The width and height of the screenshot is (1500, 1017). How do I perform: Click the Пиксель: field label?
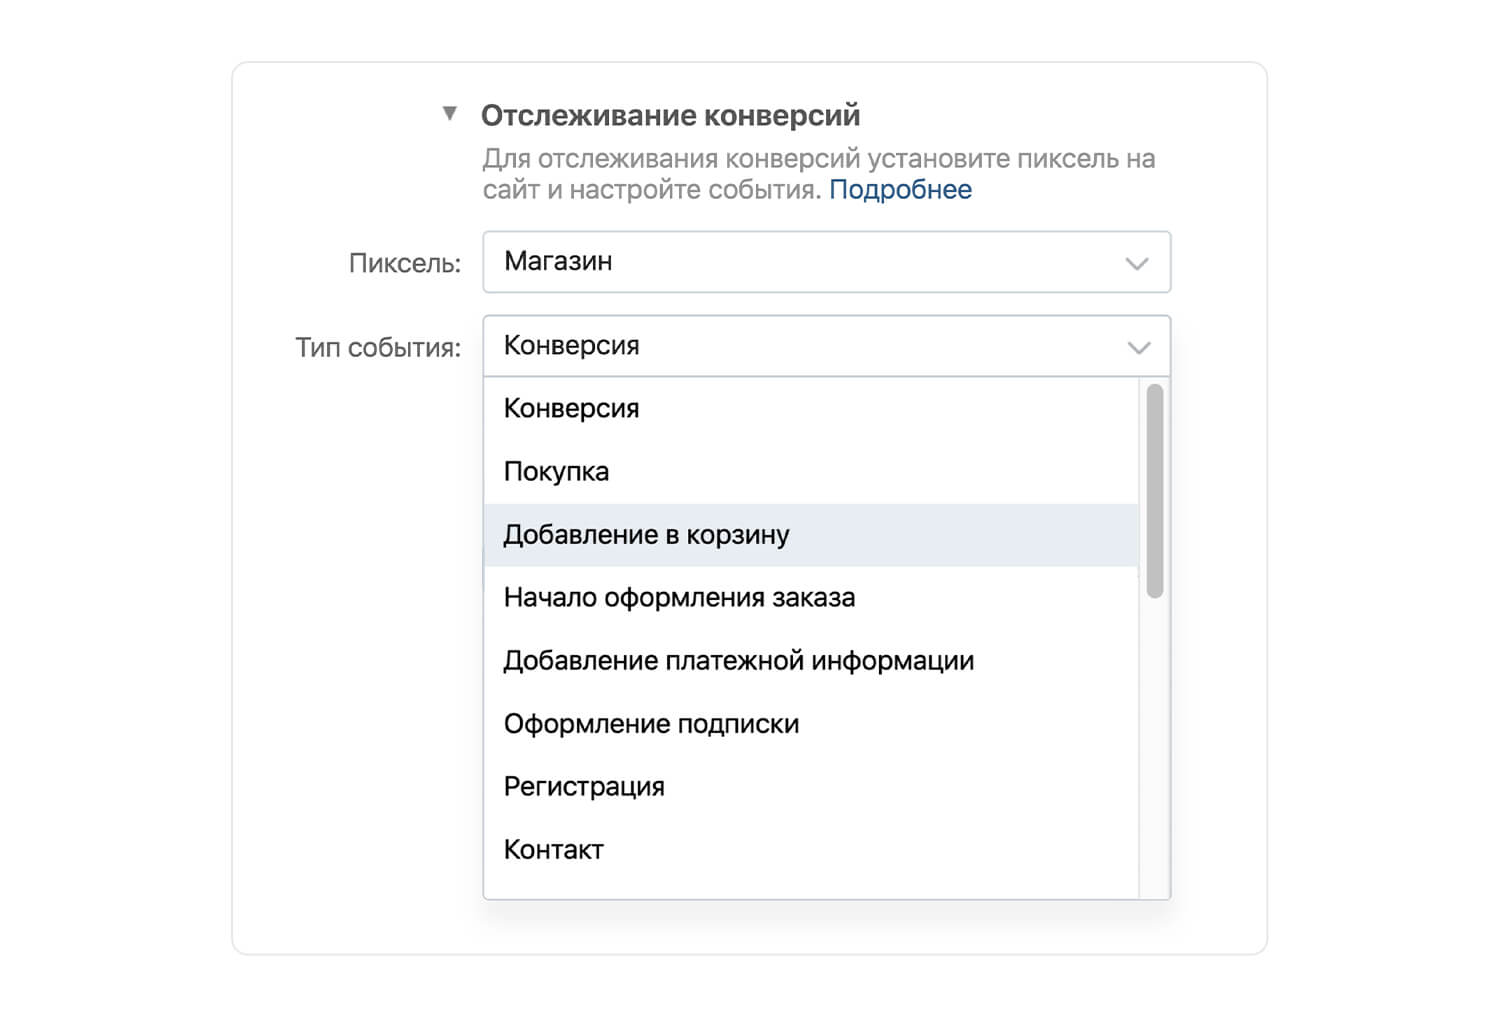pos(405,264)
